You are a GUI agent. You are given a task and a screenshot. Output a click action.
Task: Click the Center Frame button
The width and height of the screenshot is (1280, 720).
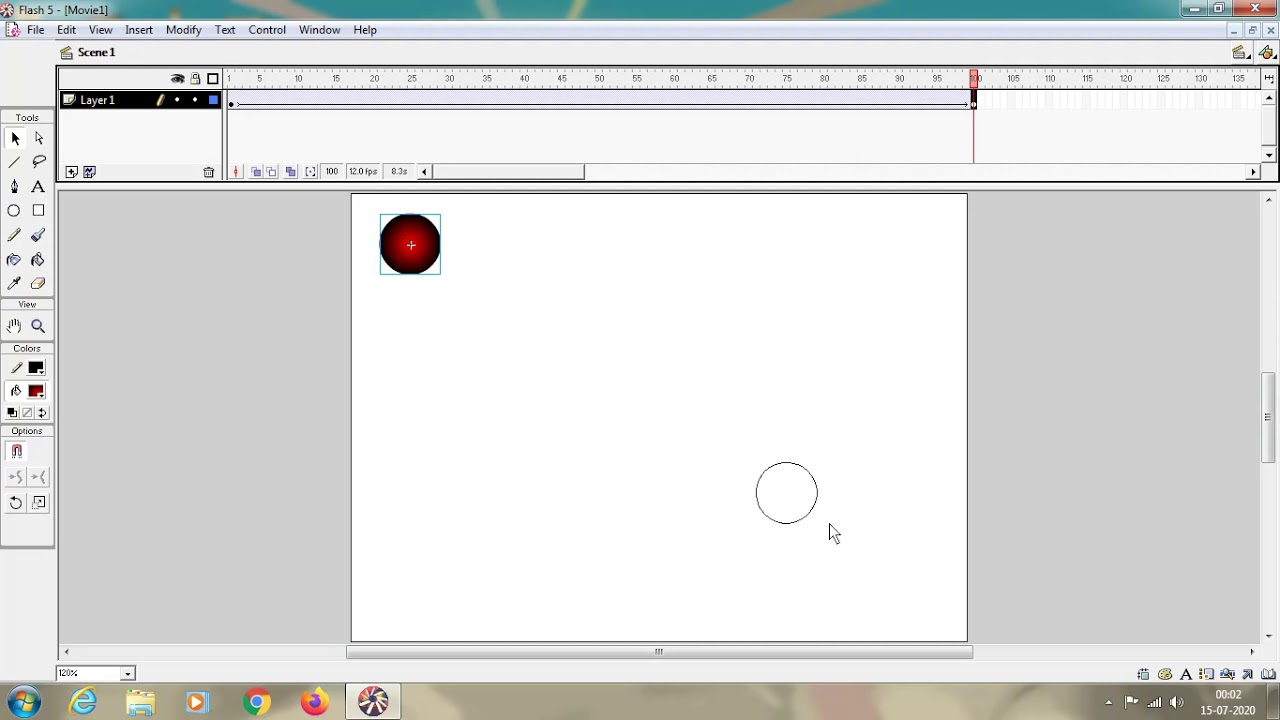pos(236,172)
